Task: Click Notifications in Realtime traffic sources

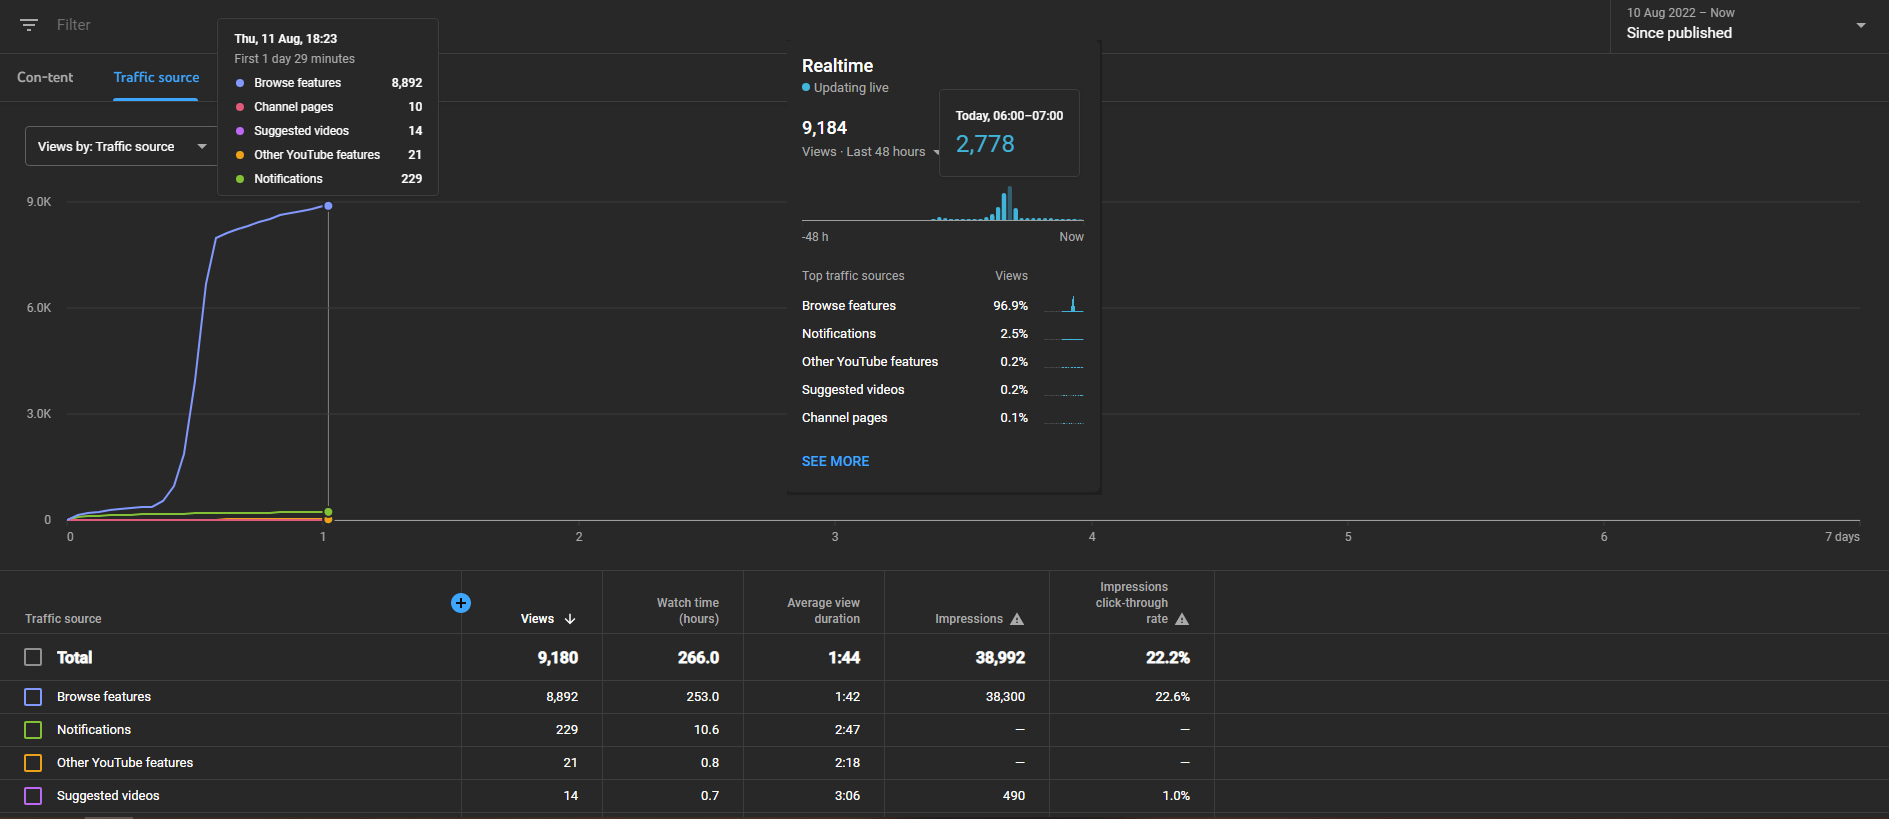Action: tap(839, 334)
